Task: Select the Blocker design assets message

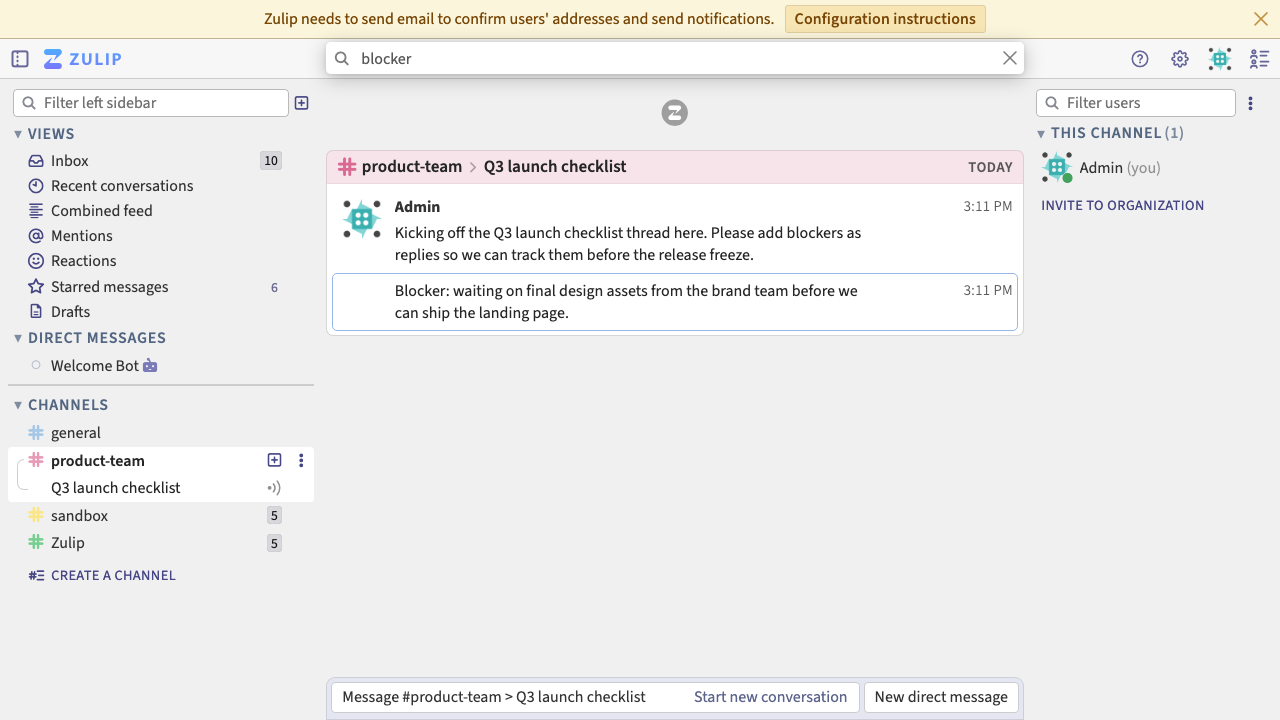Action: [675, 302]
